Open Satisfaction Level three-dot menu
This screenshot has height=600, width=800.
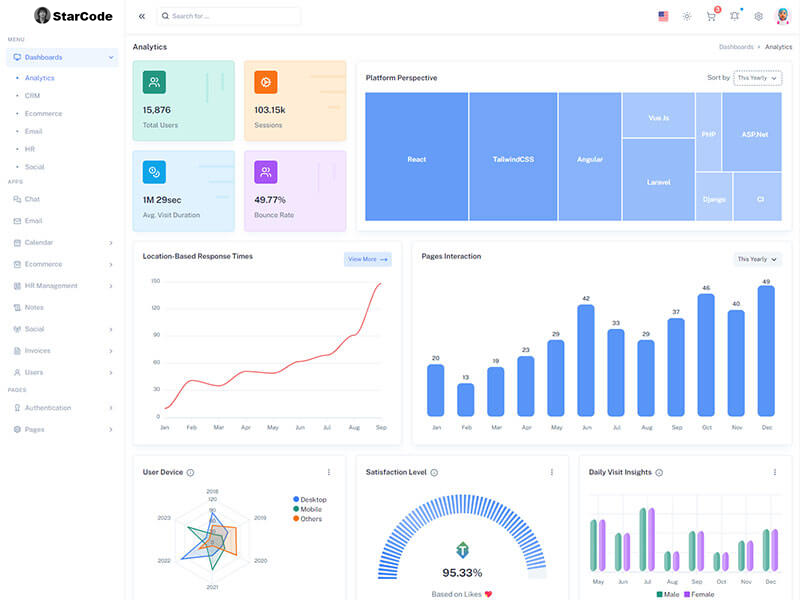pyautogui.click(x=551, y=472)
